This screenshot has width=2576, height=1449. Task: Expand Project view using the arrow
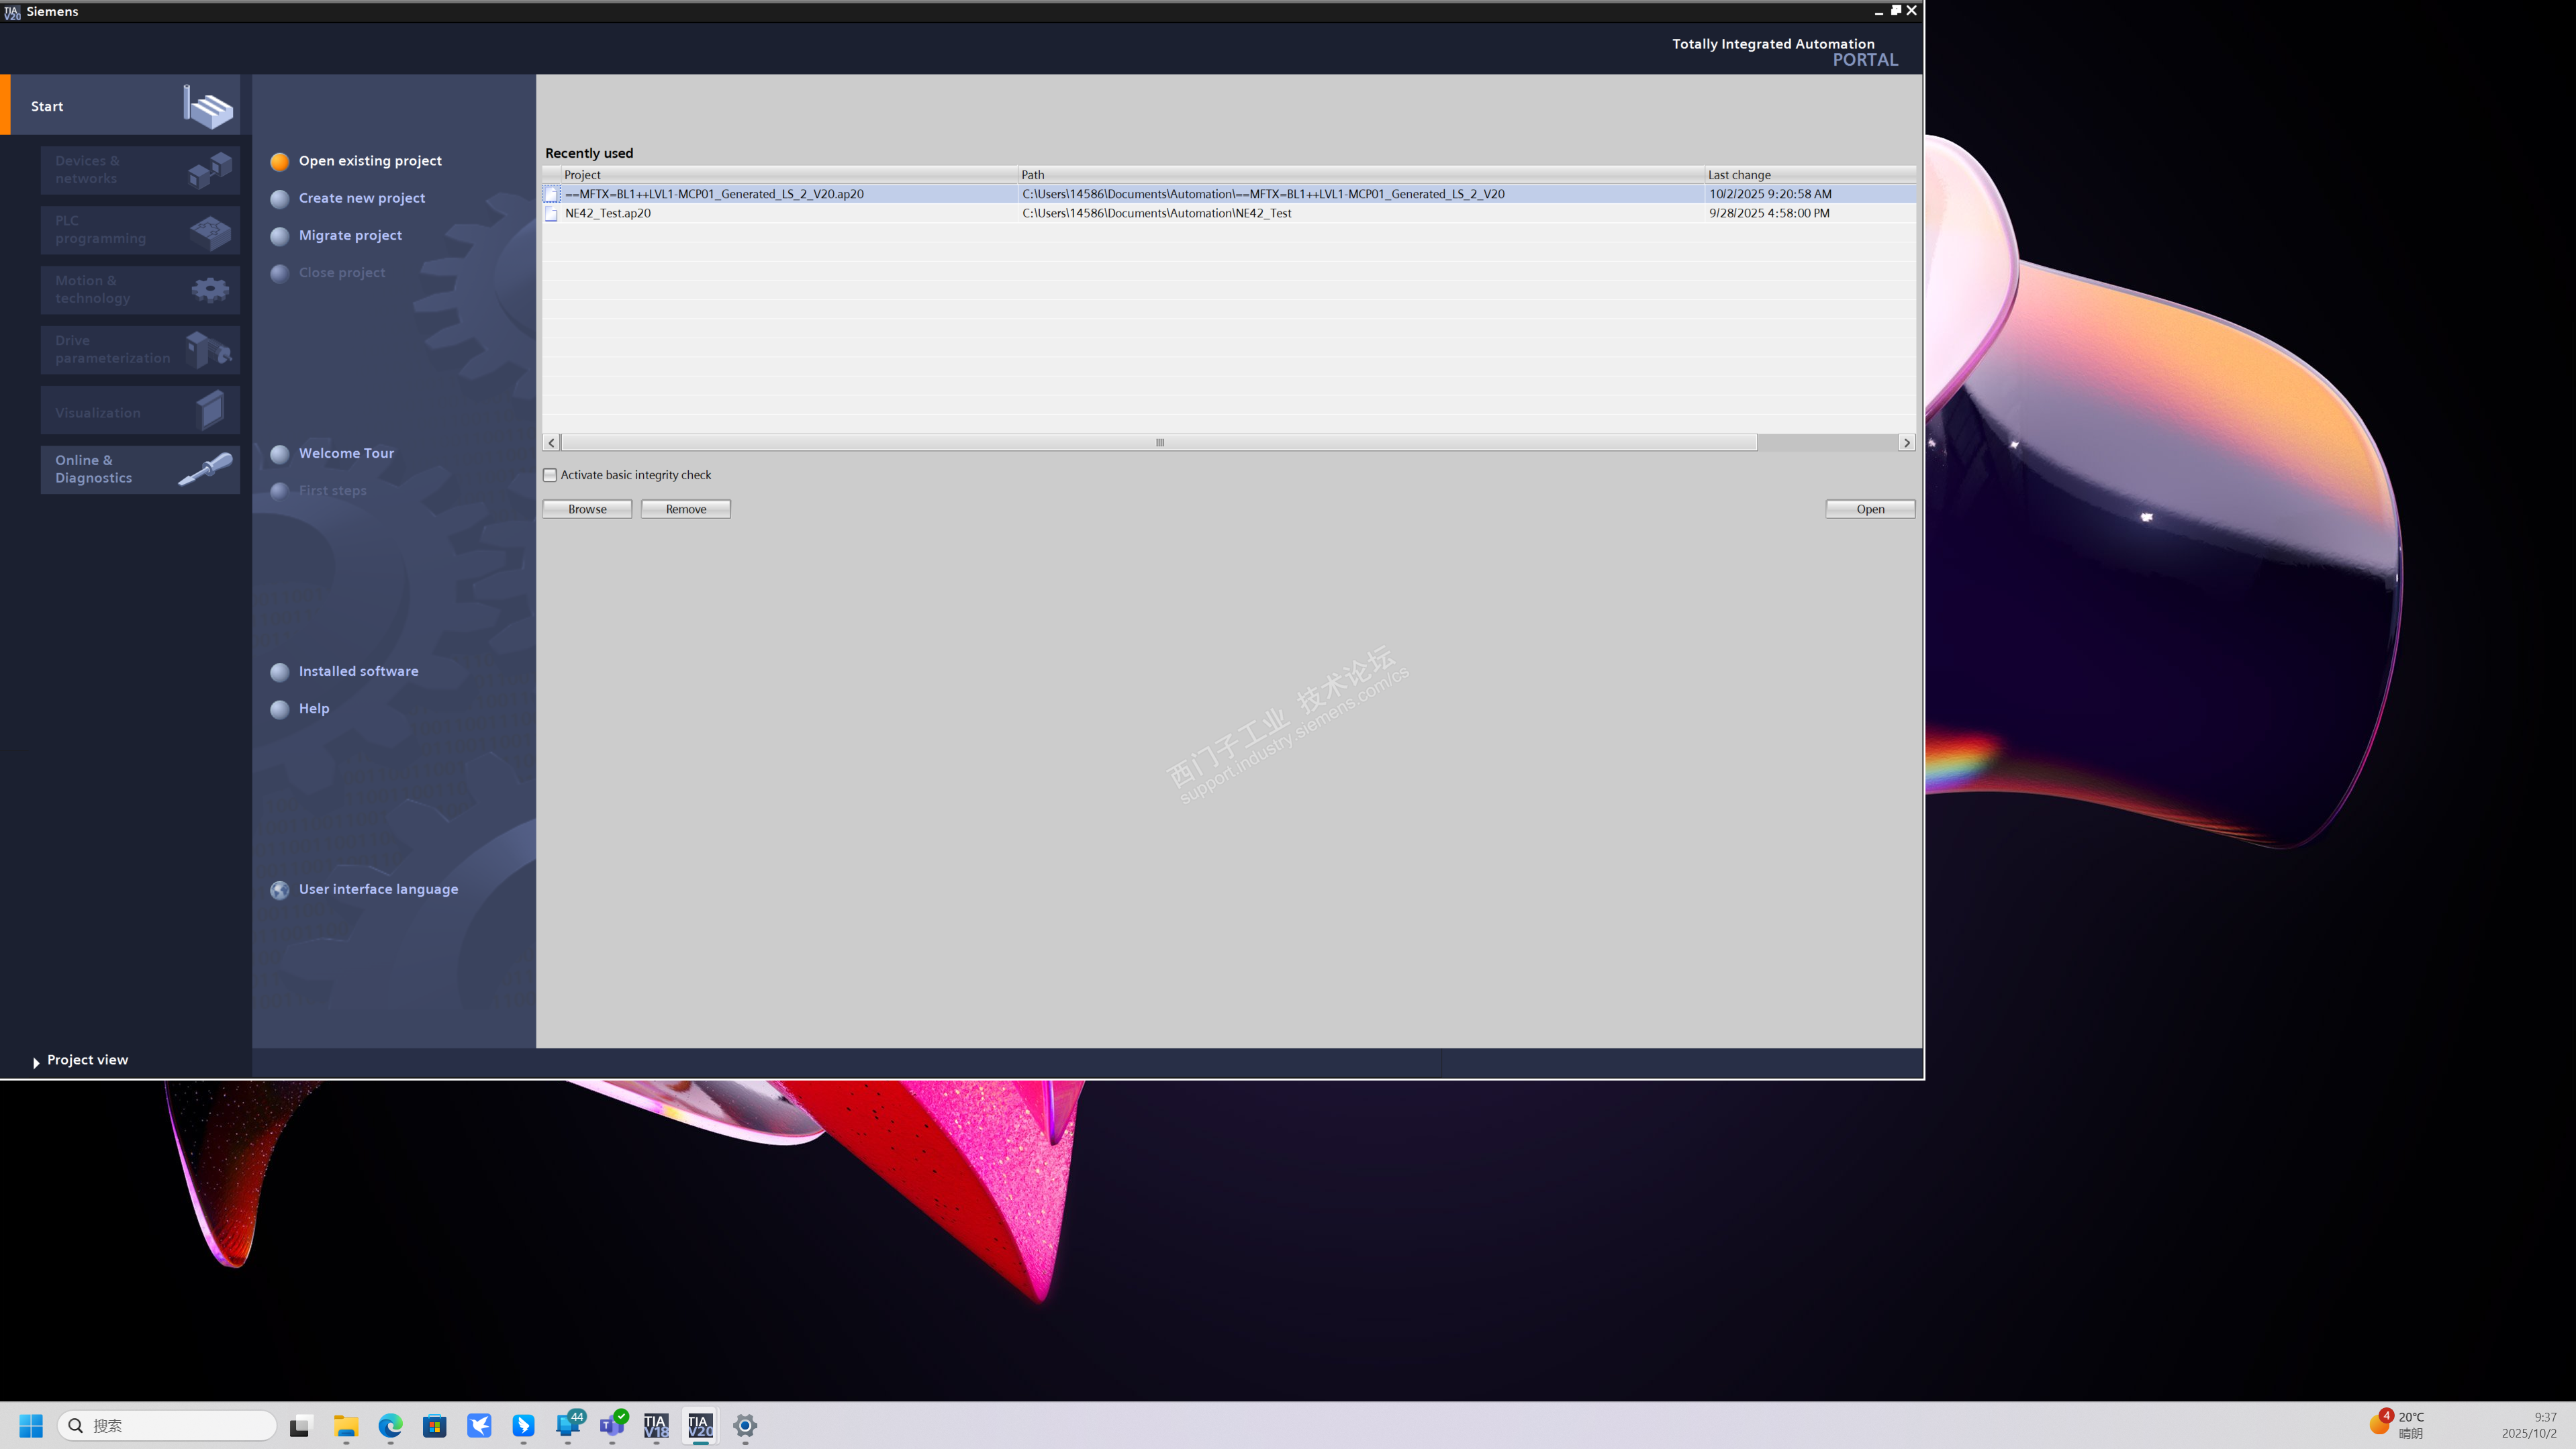36,1062
